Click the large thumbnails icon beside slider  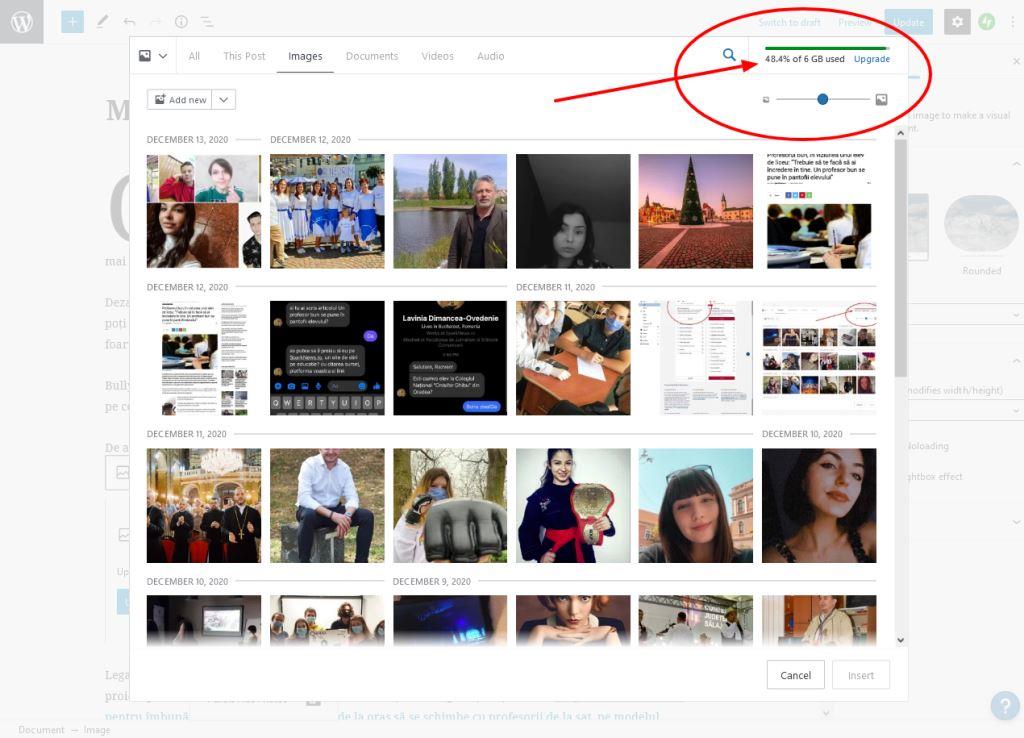pos(881,100)
